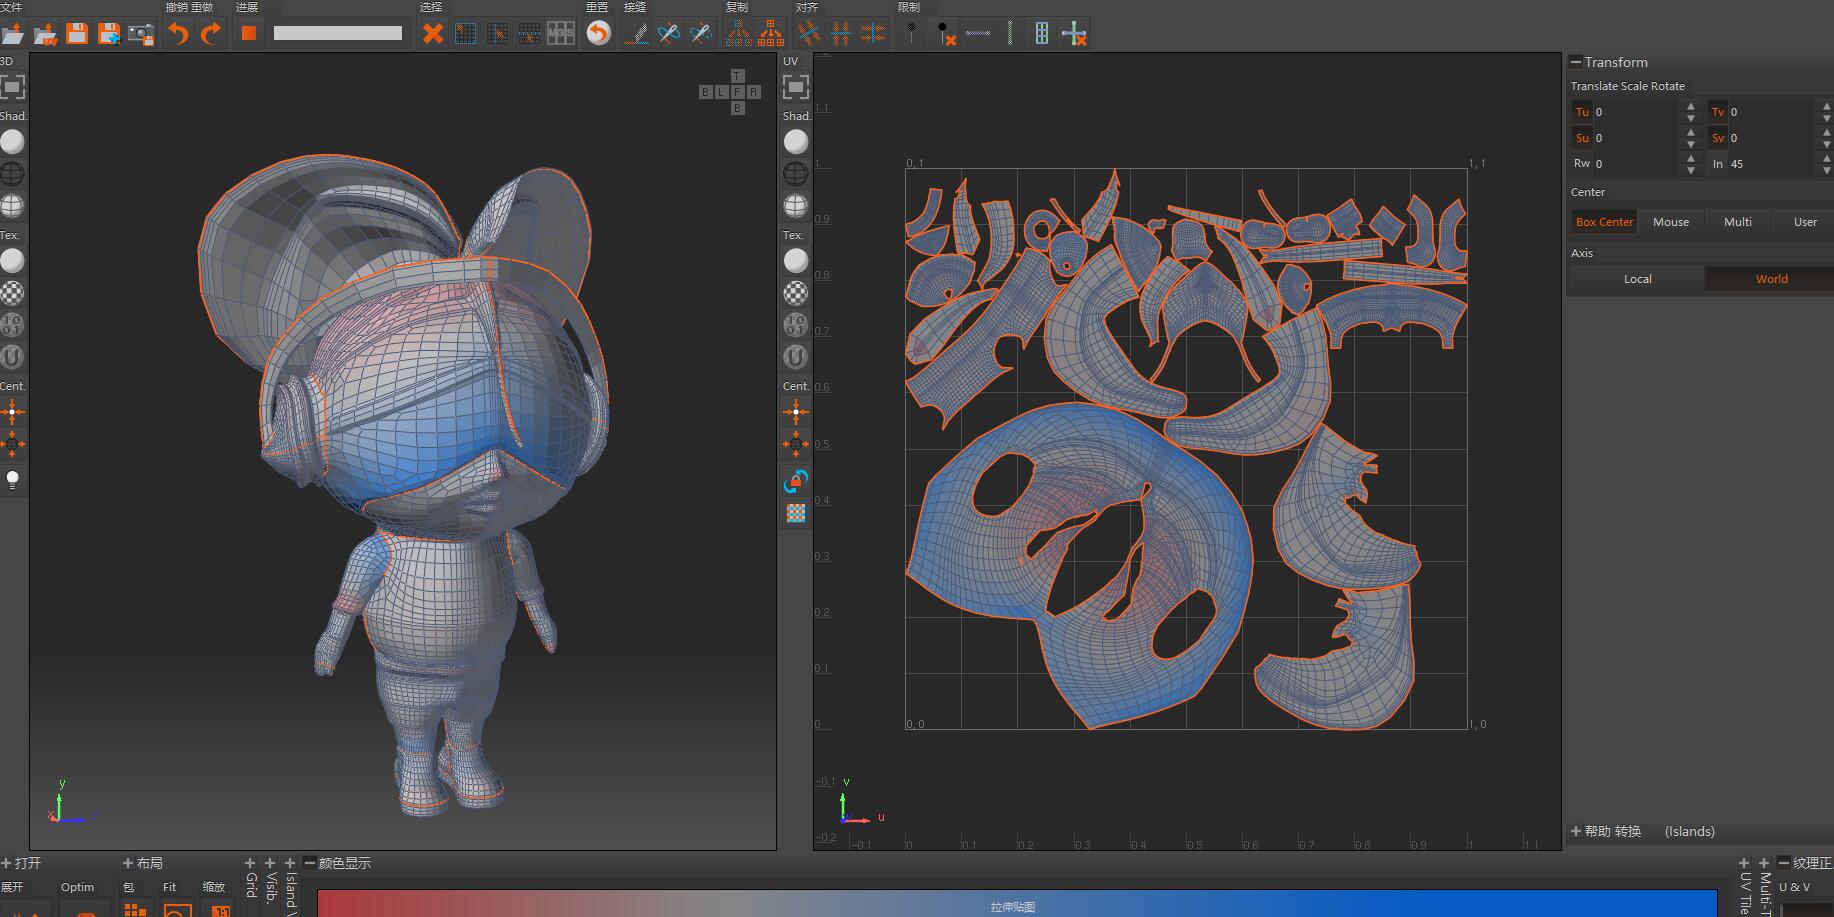Open the 展开 tab
This screenshot has height=917, width=1834.
click(x=12, y=887)
